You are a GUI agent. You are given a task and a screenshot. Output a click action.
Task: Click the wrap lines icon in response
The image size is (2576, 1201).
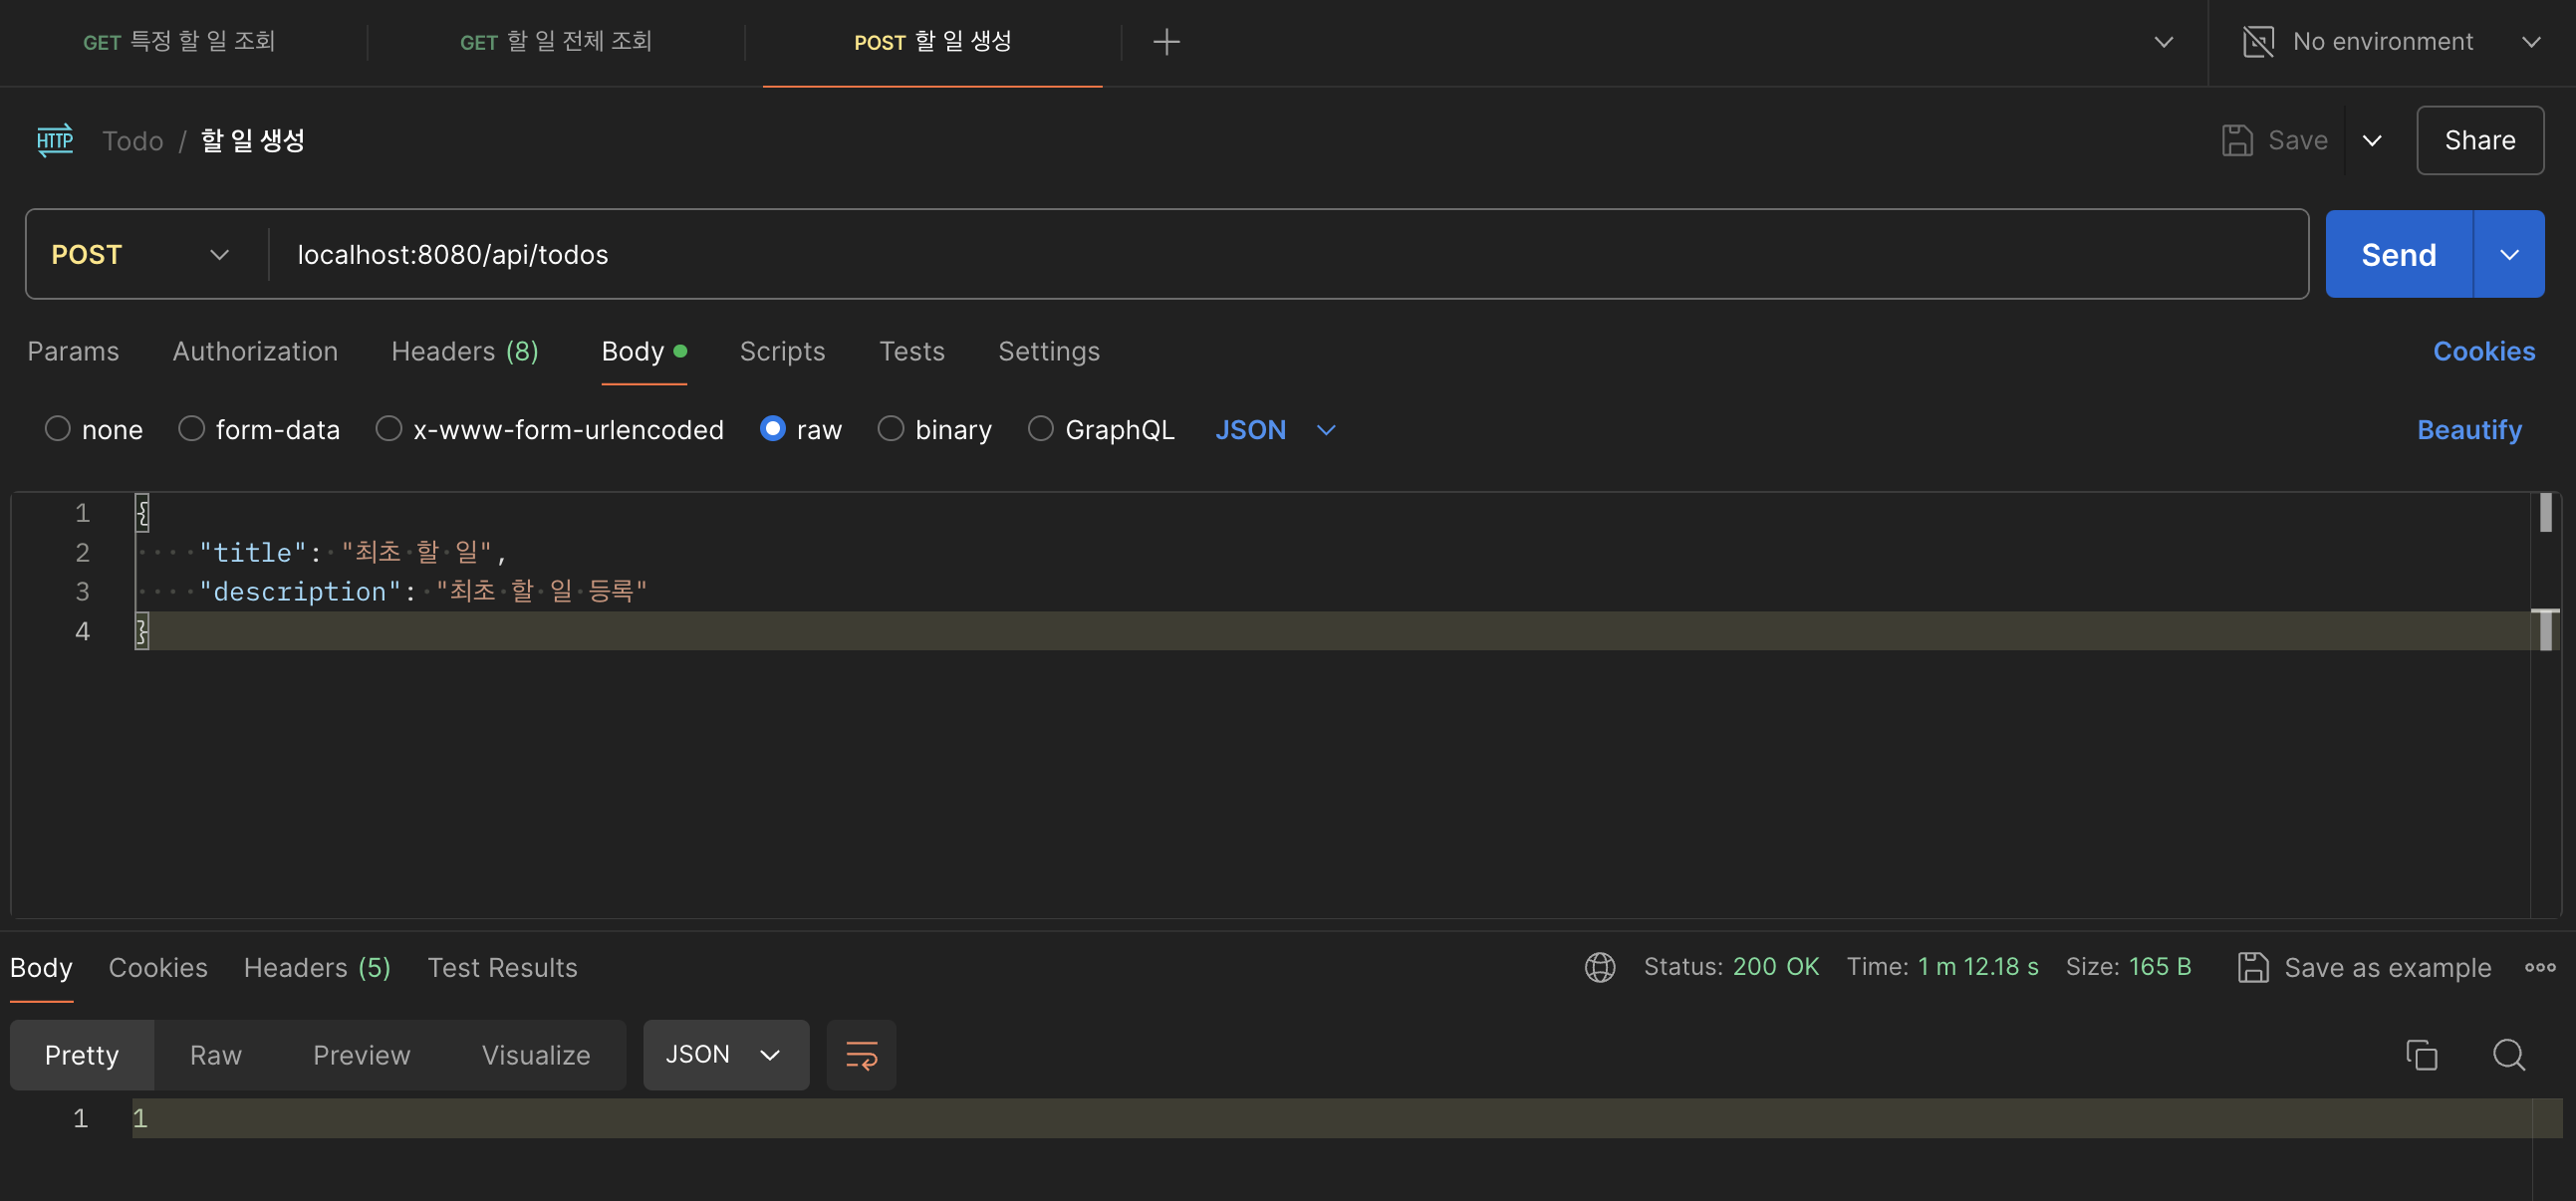pyautogui.click(x=861, y=1055)
